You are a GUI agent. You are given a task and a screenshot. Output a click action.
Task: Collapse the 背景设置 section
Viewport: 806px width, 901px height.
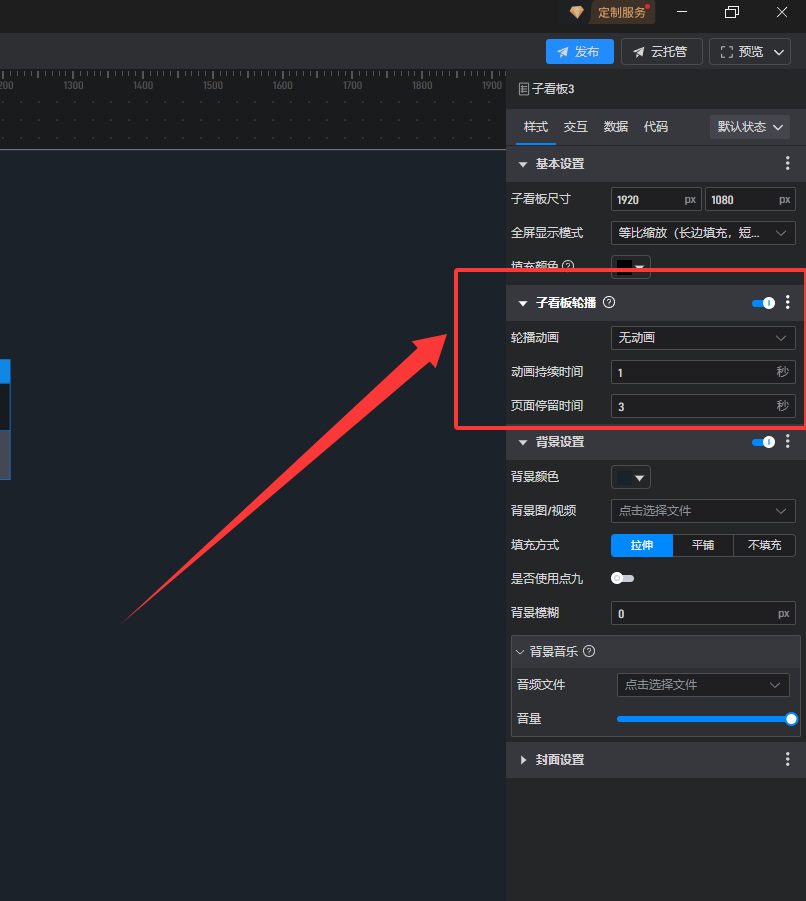(x=522, y=442)
